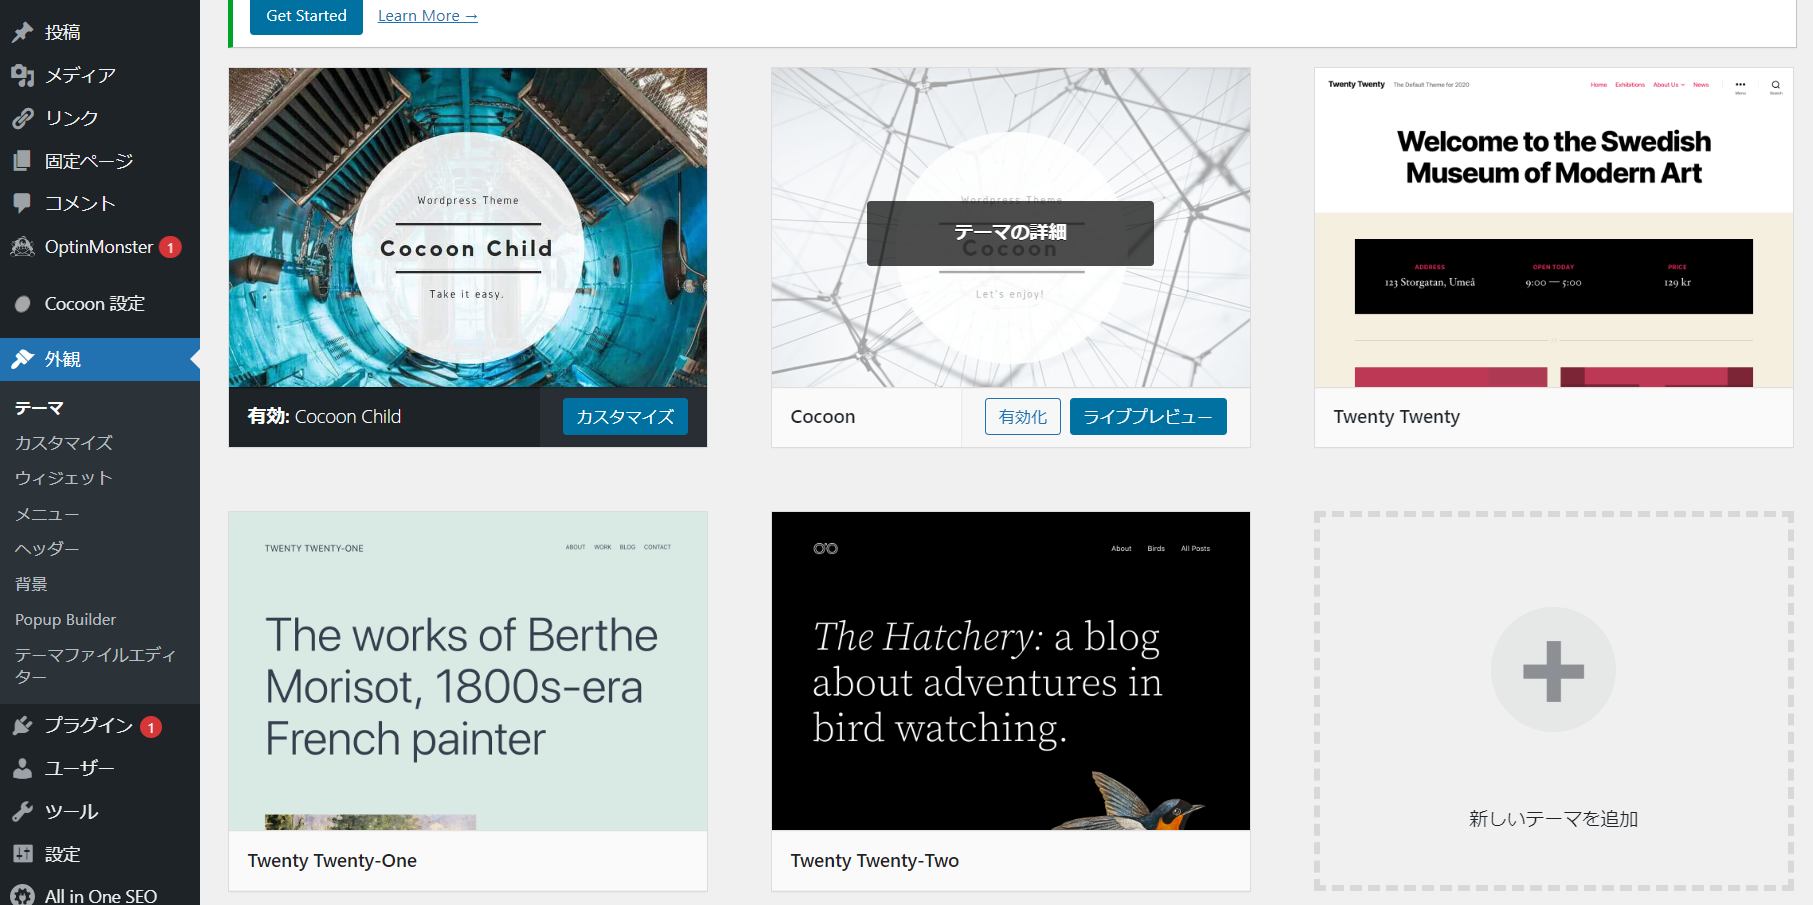The image size is (1813, 905).
Task: Click the plugin icon beside プラグイン
Action: 22,726
